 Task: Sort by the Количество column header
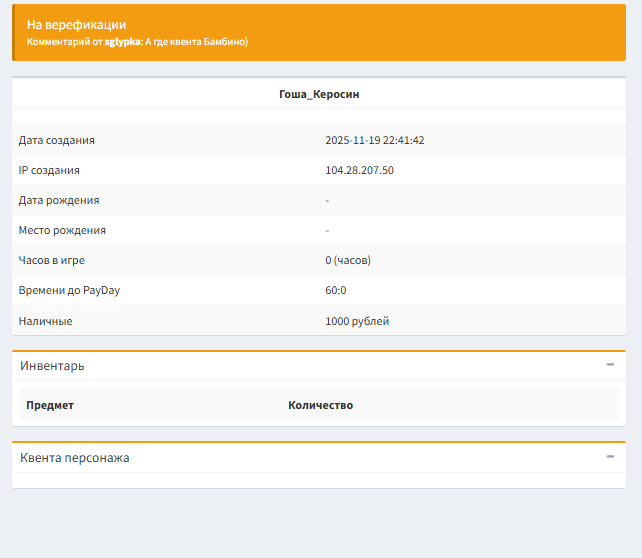320,405
